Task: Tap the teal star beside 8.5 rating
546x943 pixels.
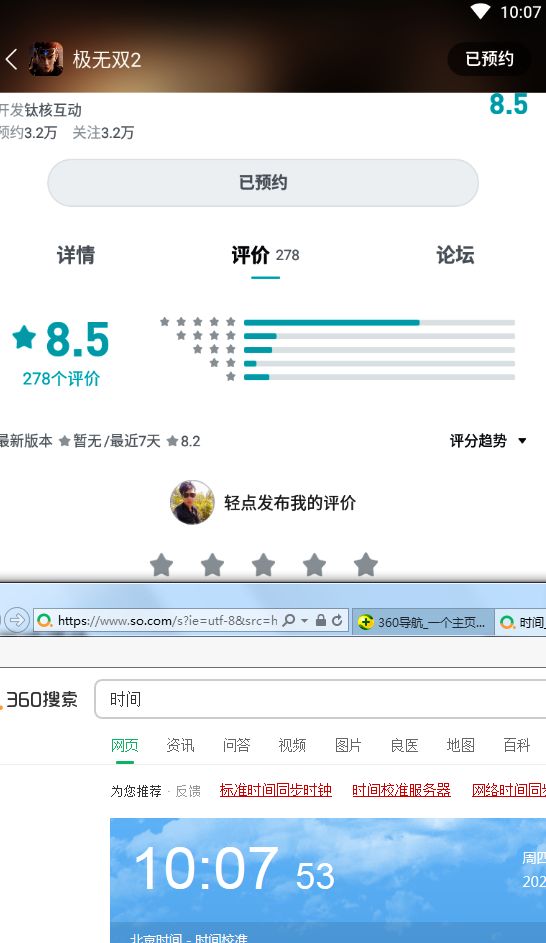Action: click(x=25, y=337)
